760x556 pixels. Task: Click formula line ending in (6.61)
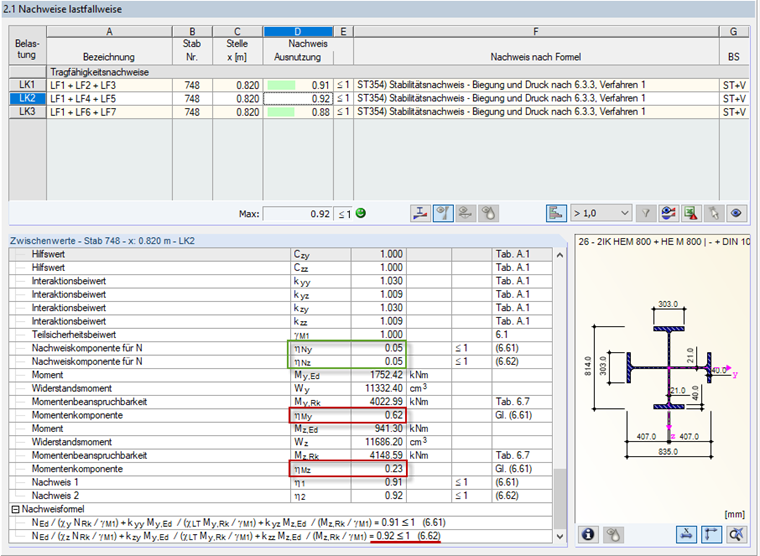coord(238,523)
